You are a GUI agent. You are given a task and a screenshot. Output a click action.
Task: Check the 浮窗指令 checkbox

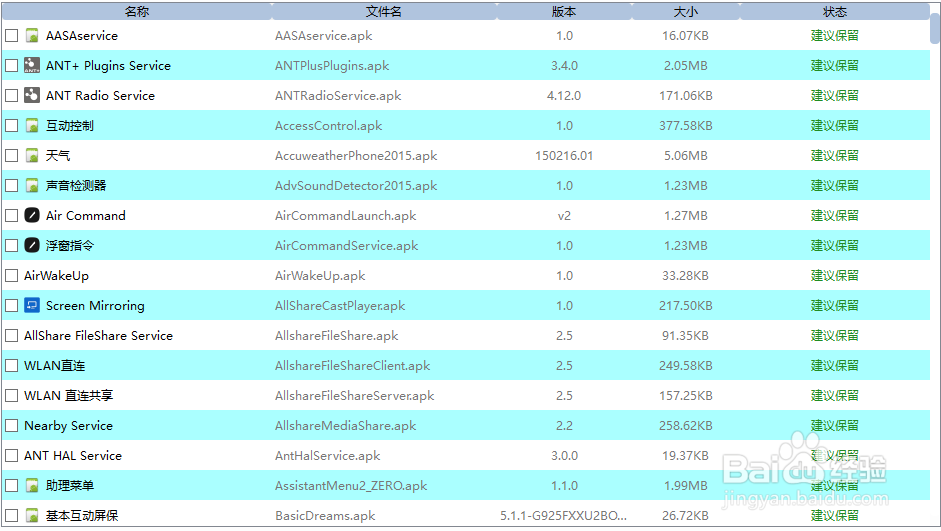click(x=11, y=245)
